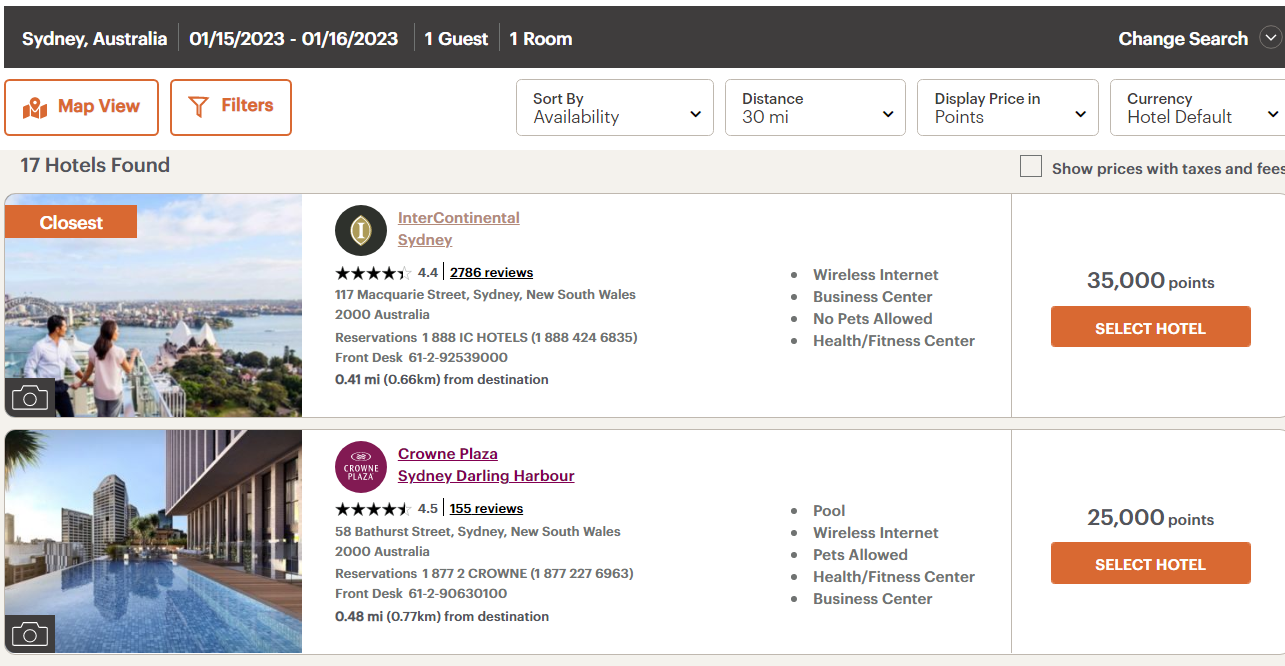Click 117 Macquarie Street address text

pos(485,304)
